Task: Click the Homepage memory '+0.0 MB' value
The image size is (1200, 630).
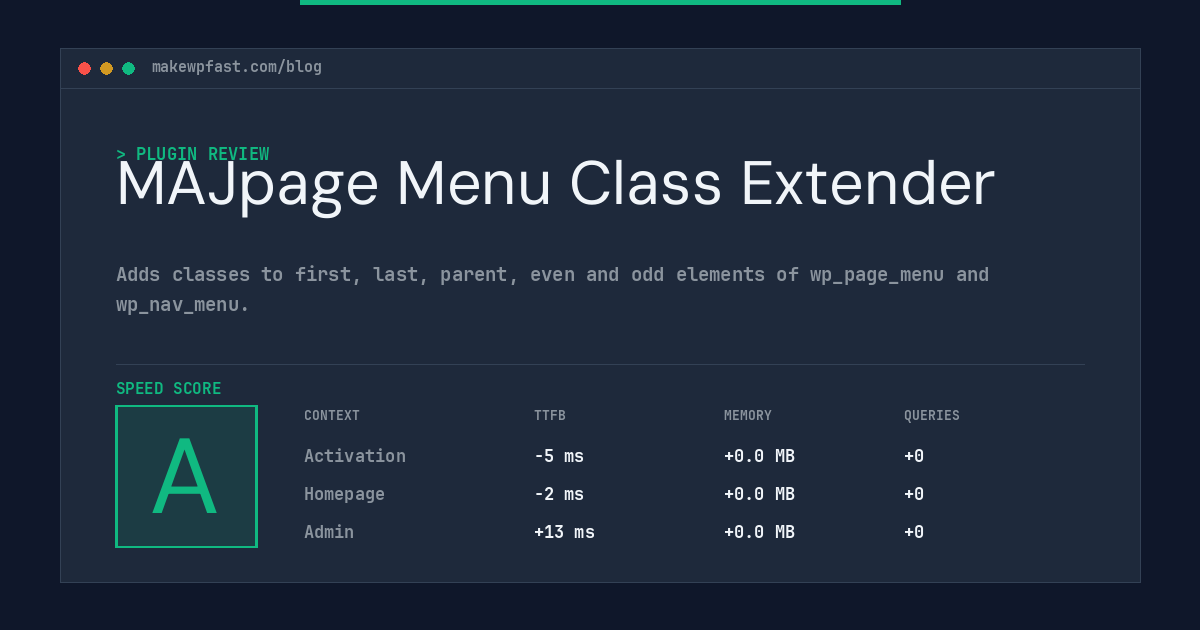Action: coord(759,494)
